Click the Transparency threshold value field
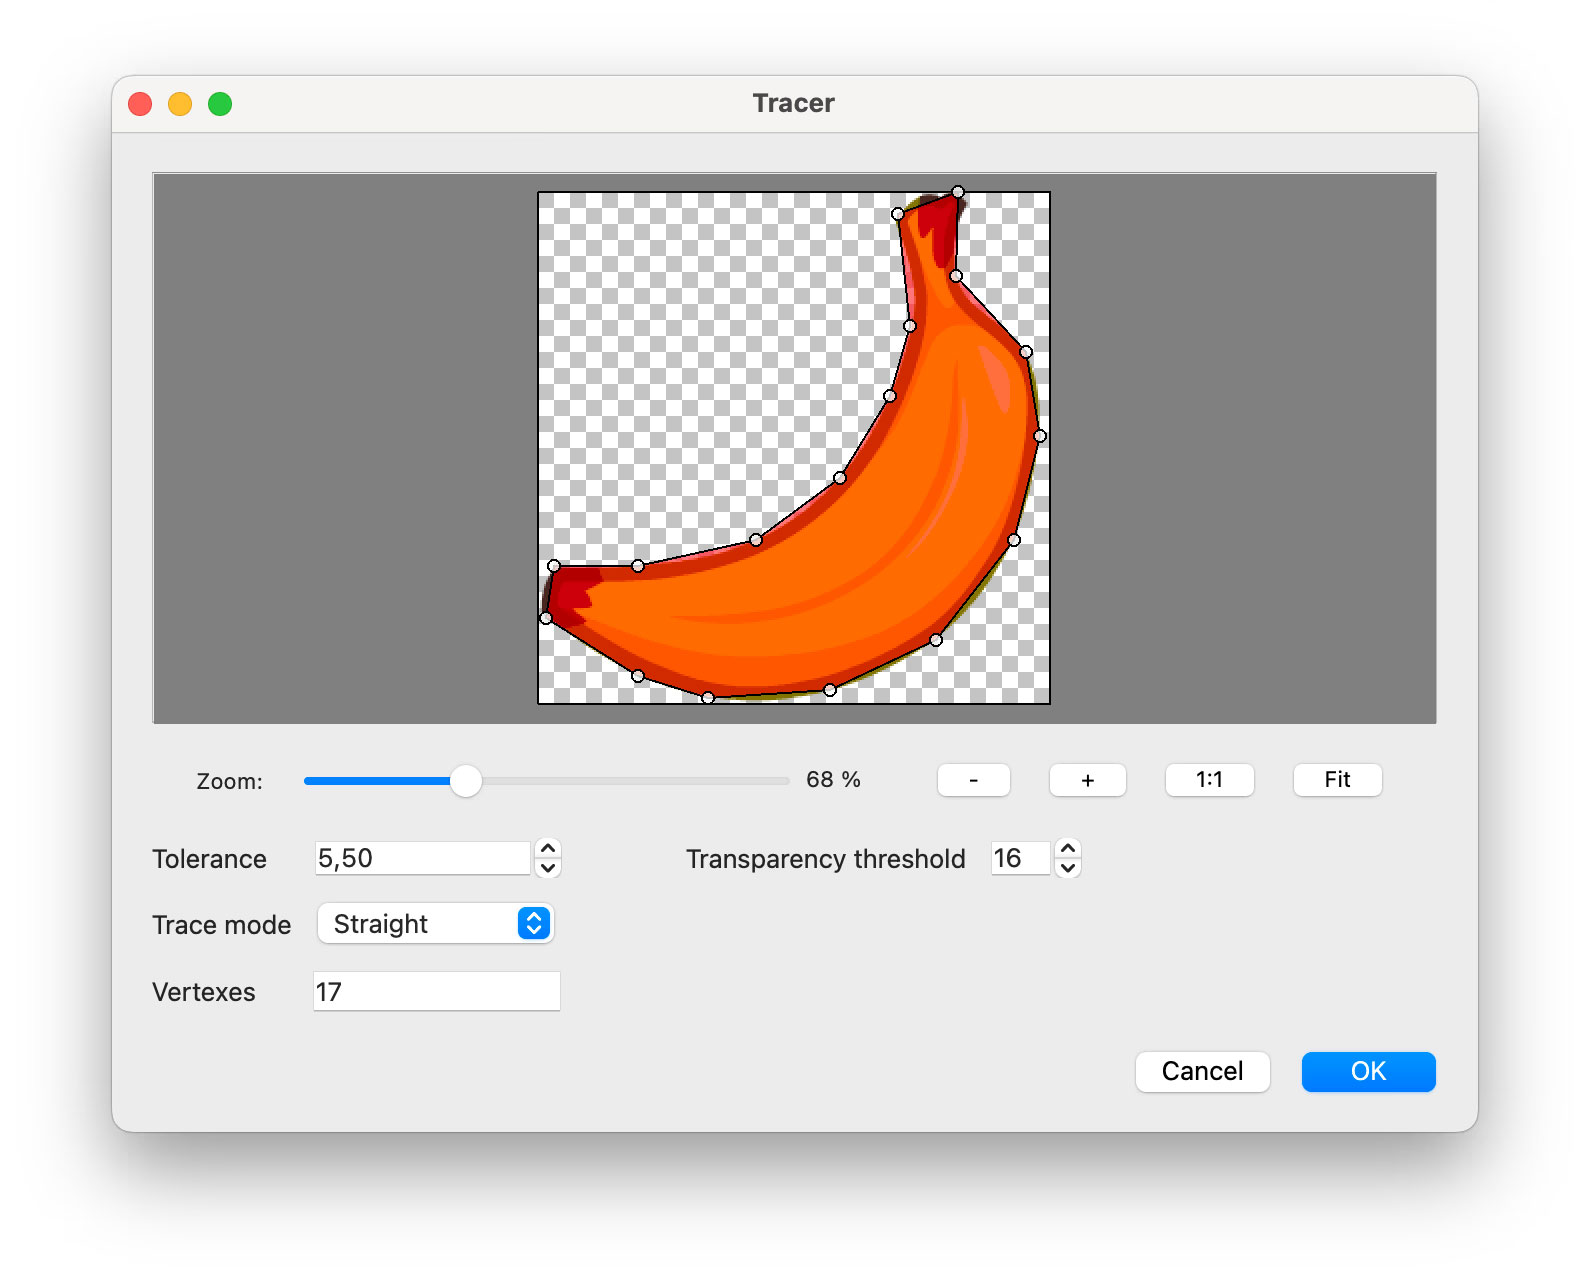The width and height of the screenshot is (1590, 1280). (x=1019, y=858)
